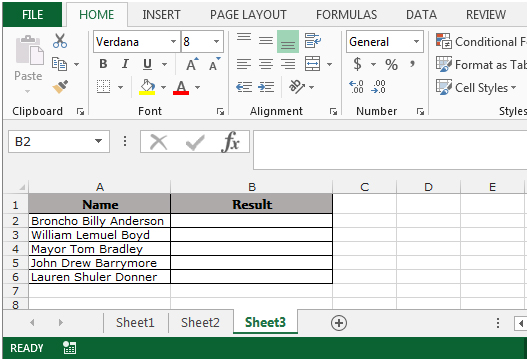
Task: Expand the Underline style arrow
Action: [164, 64]
